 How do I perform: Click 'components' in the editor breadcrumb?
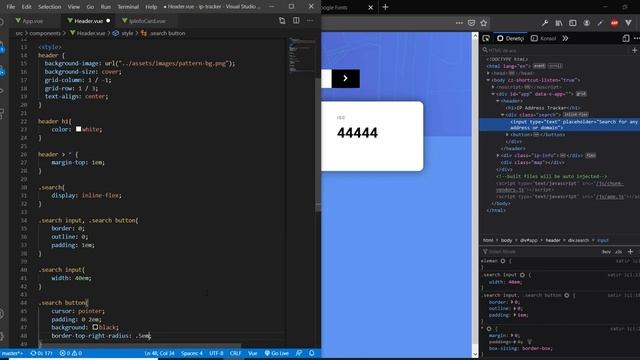pos(45,33)
